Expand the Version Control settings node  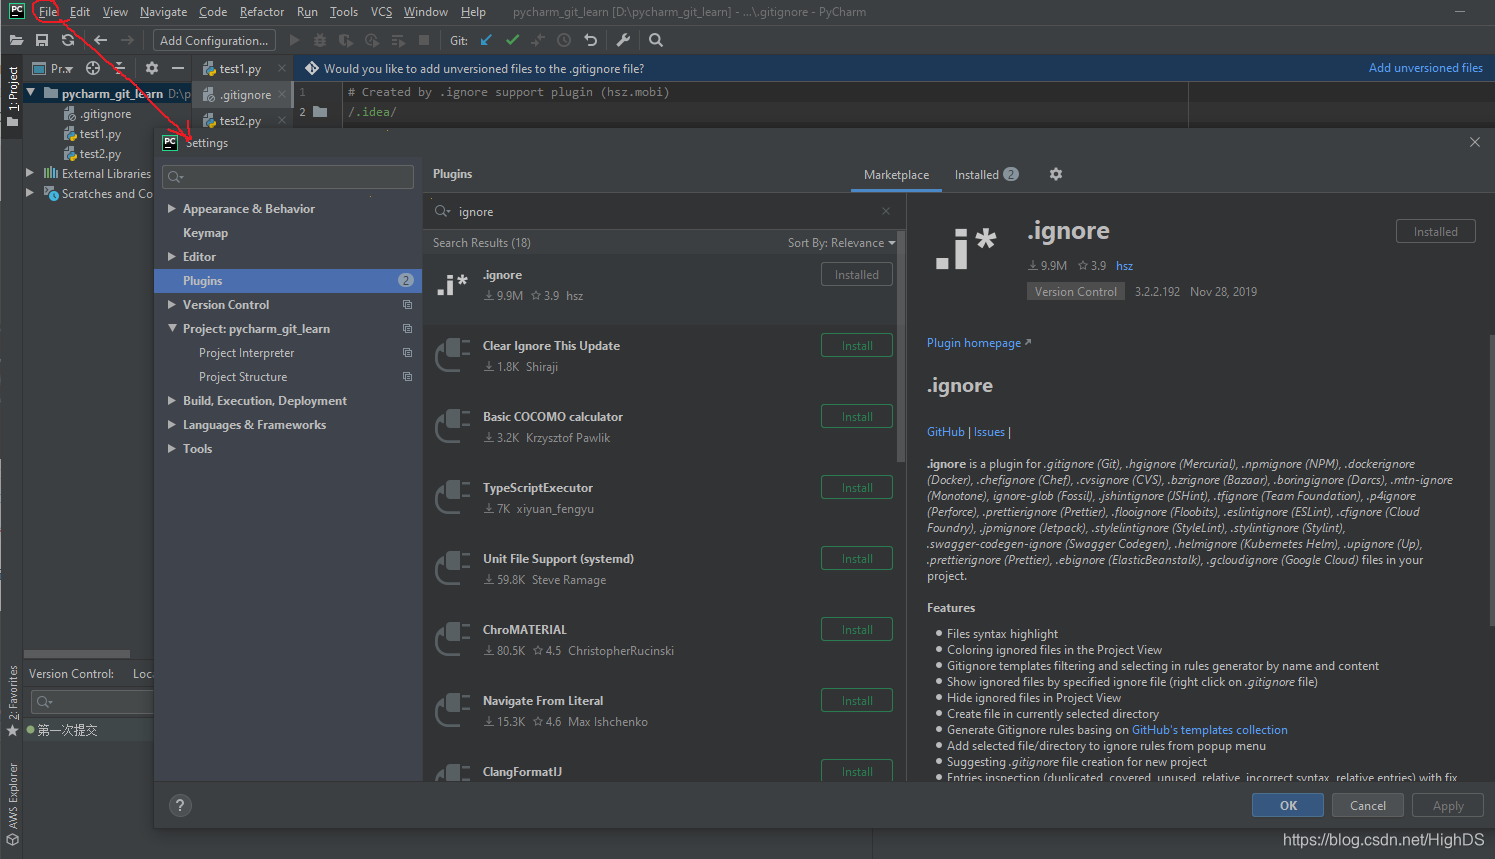tap(172, 305)
